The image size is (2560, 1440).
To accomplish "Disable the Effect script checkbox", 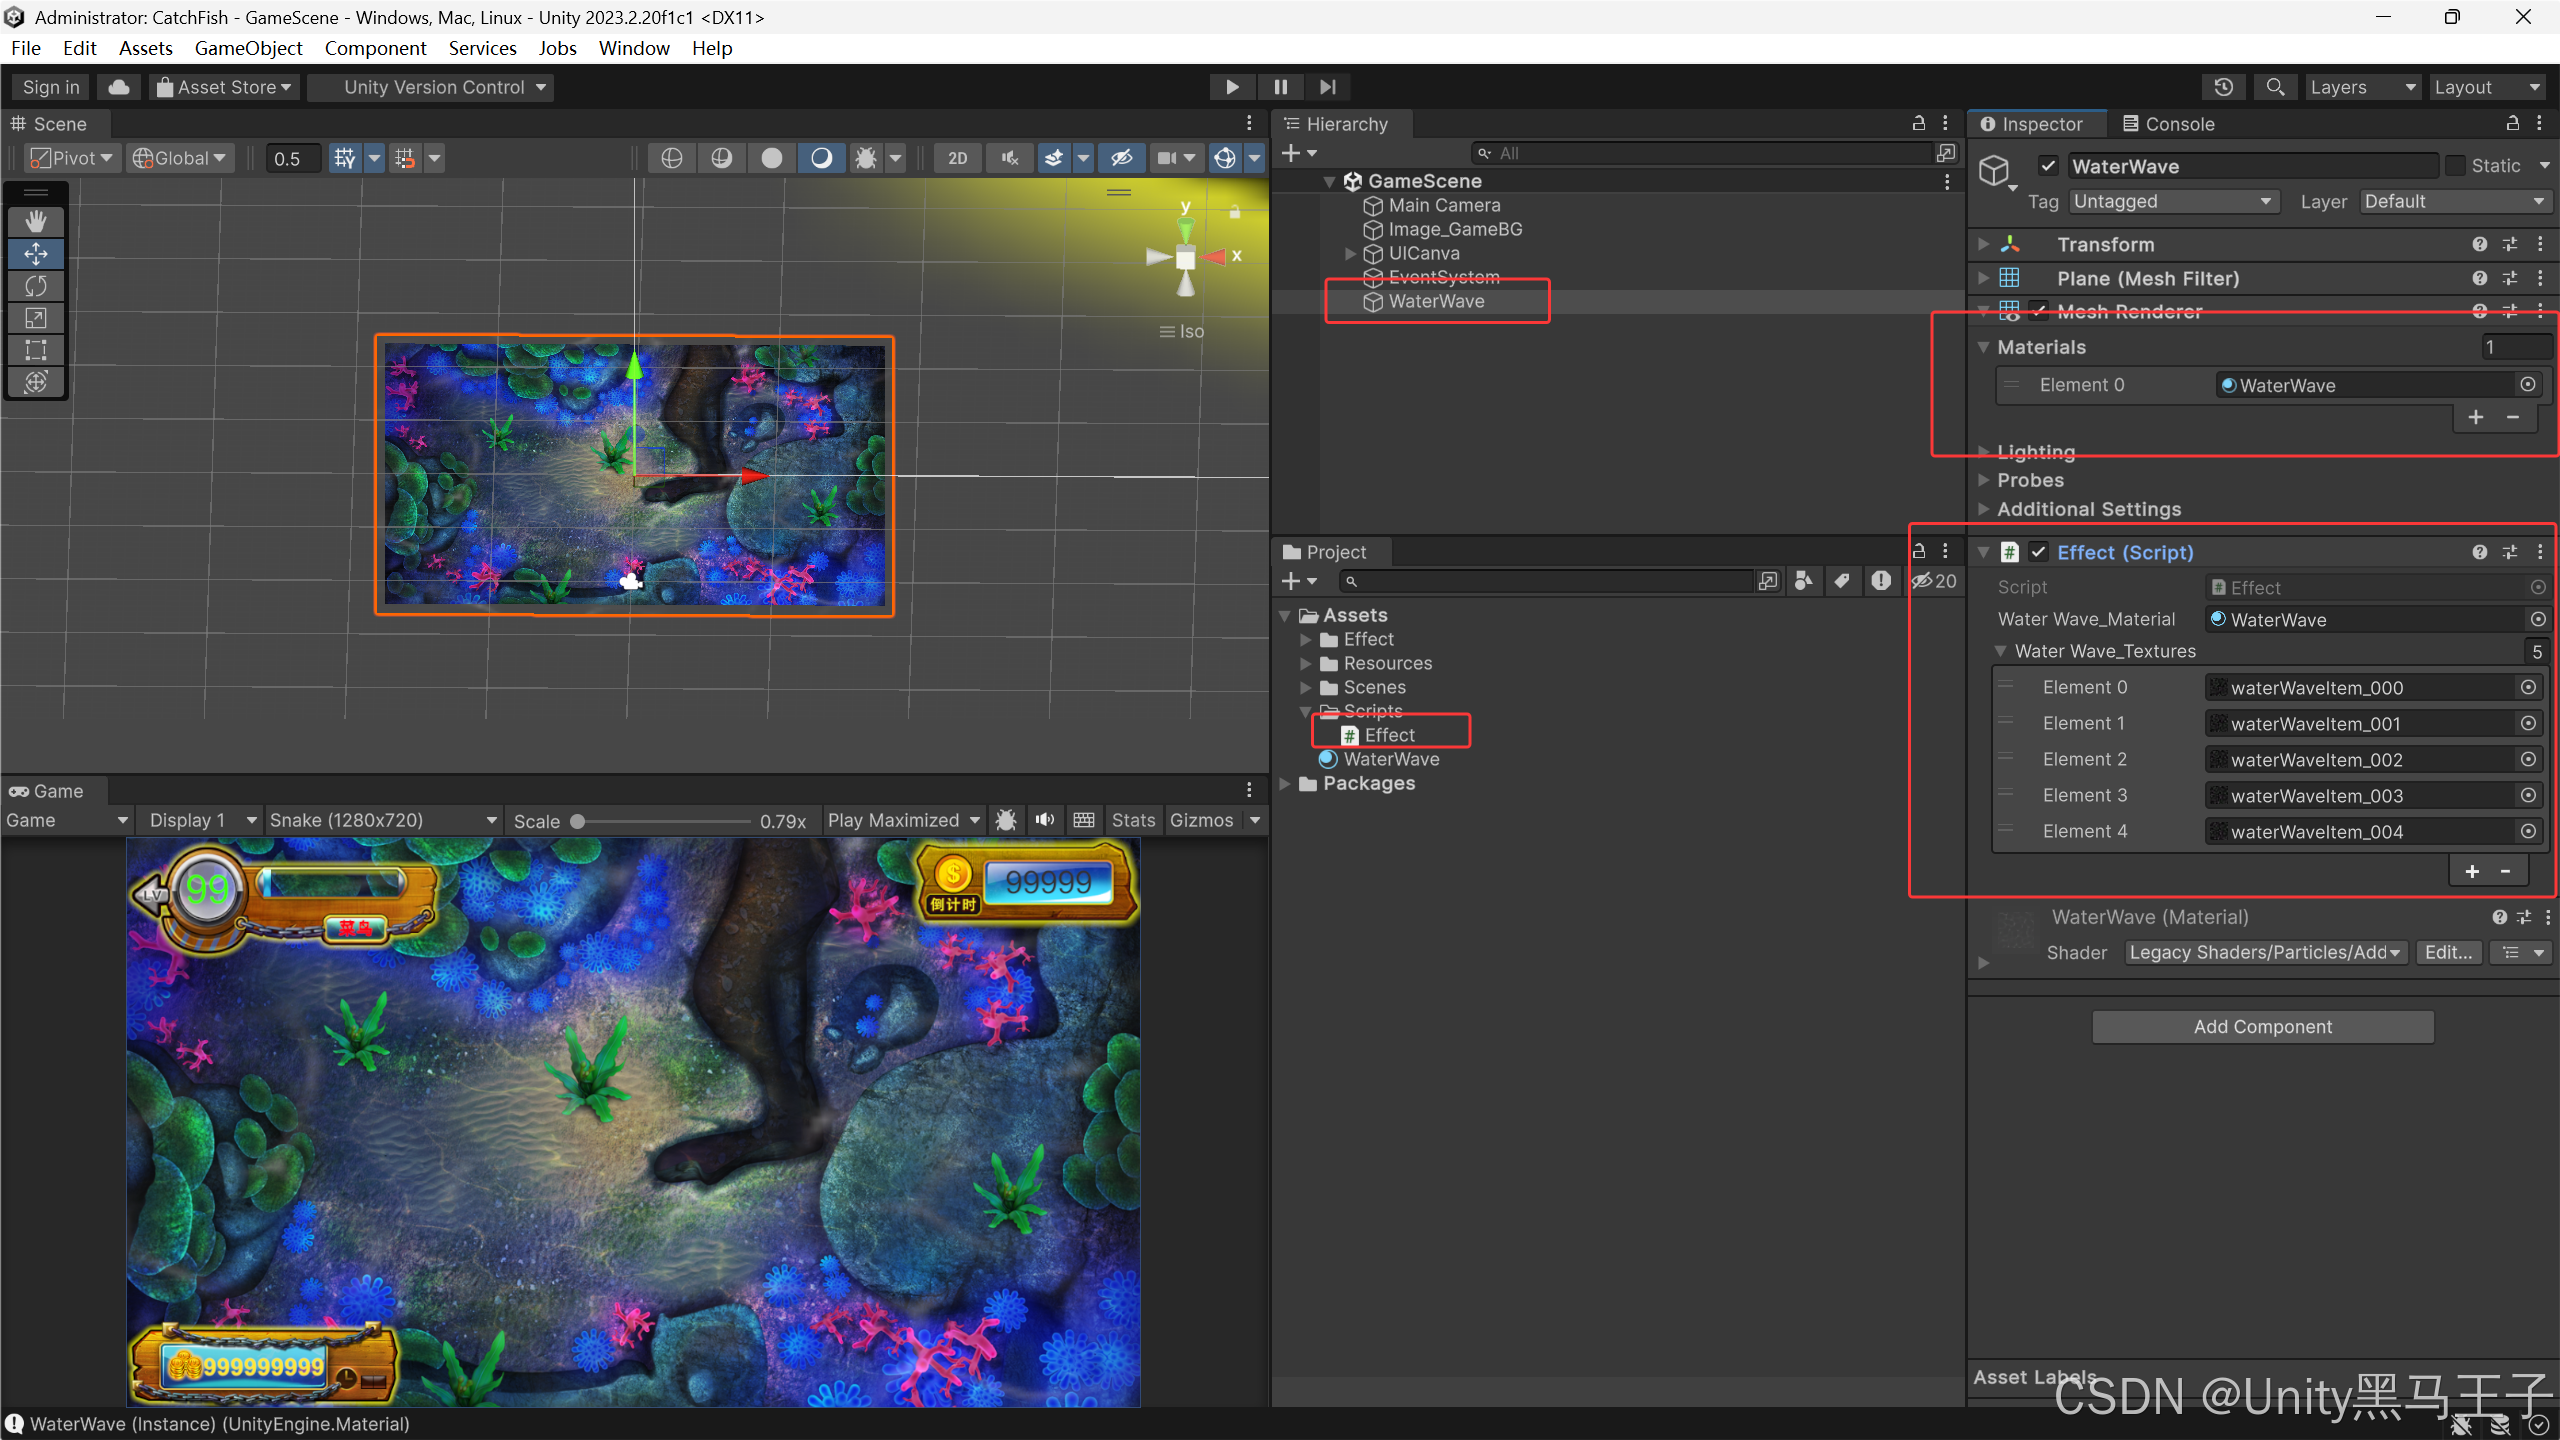I will (x=2038, y=552).
